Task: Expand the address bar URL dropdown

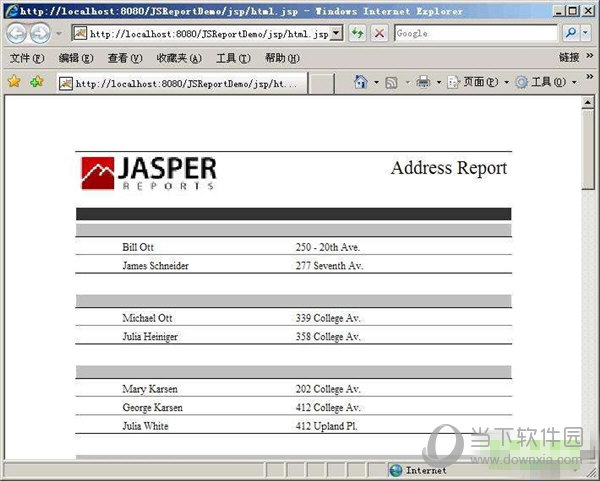Action: [336, 33]
